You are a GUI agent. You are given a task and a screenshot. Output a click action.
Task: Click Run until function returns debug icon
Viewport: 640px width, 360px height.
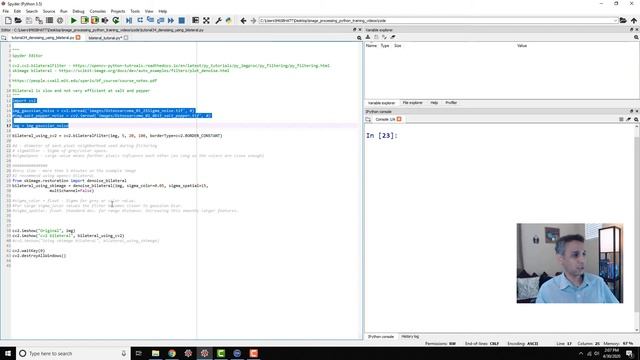160,20
